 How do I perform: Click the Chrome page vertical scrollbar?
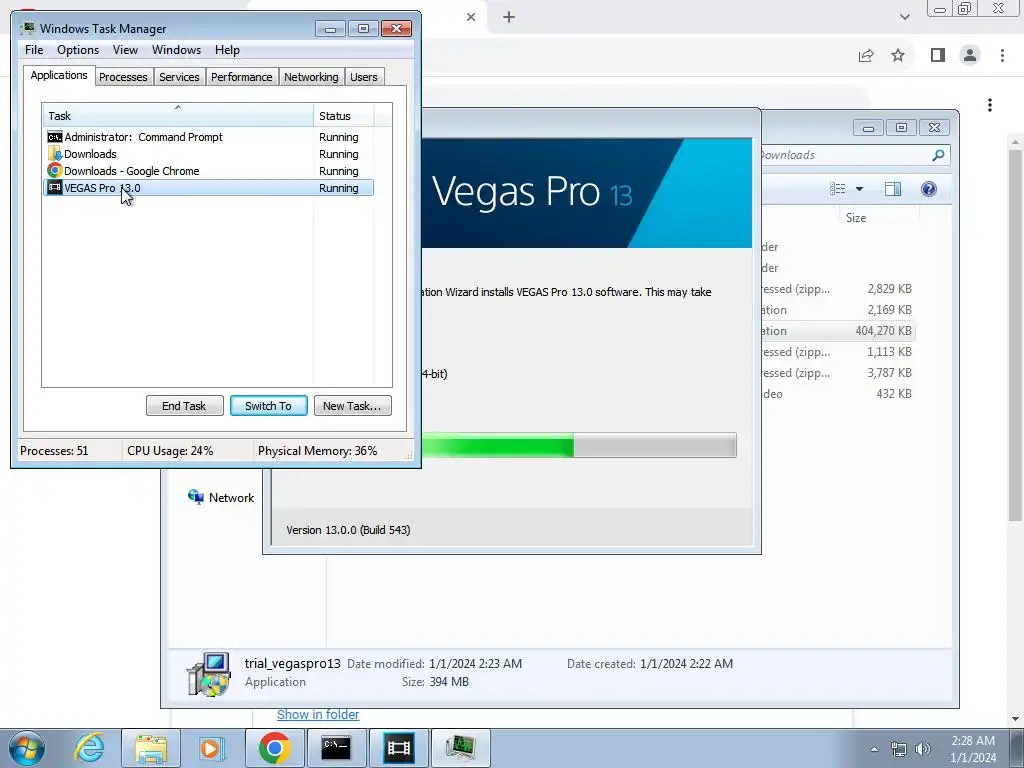[x=1016, y=334]
